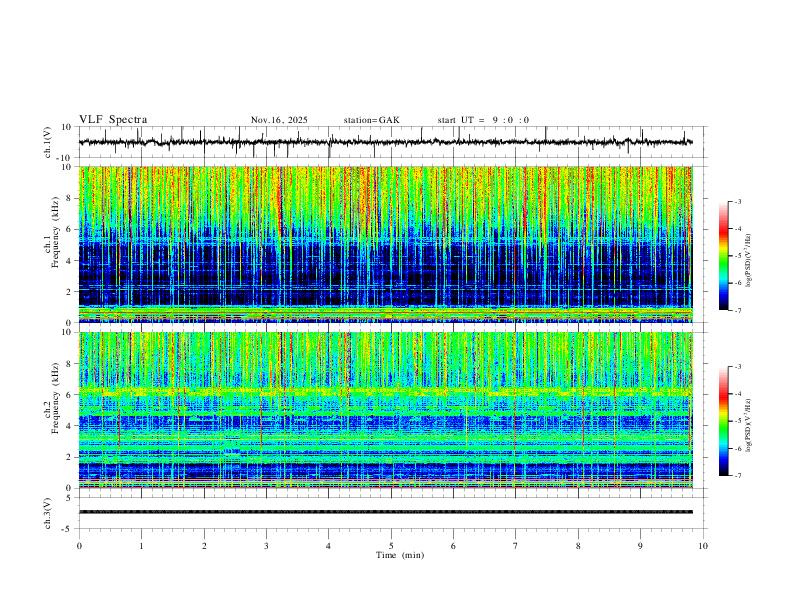Click time axis tick label "1"
The height and width of the screenshot is (612, 792).
point(142,546)
